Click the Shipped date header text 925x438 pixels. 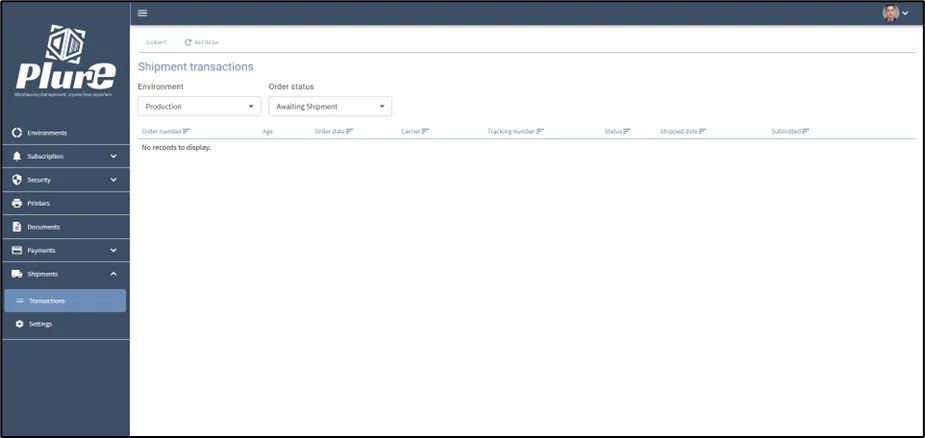click(x=679, y=131)
